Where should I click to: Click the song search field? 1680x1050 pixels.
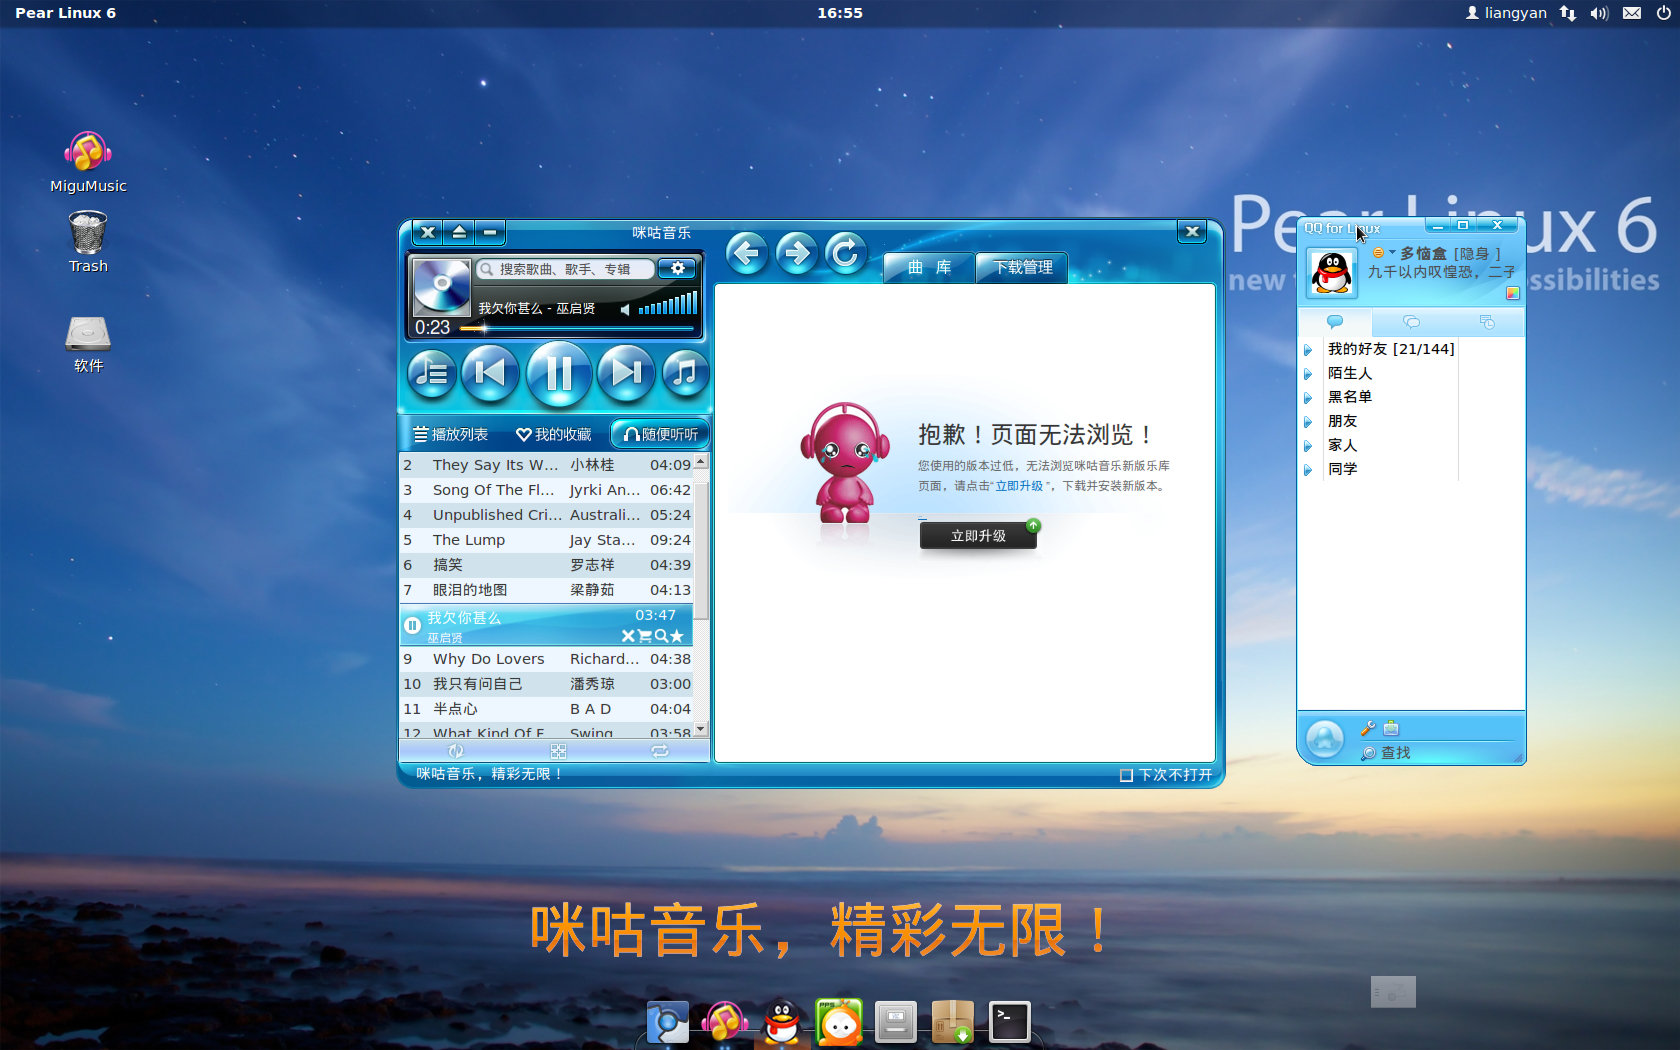[566, 269]
